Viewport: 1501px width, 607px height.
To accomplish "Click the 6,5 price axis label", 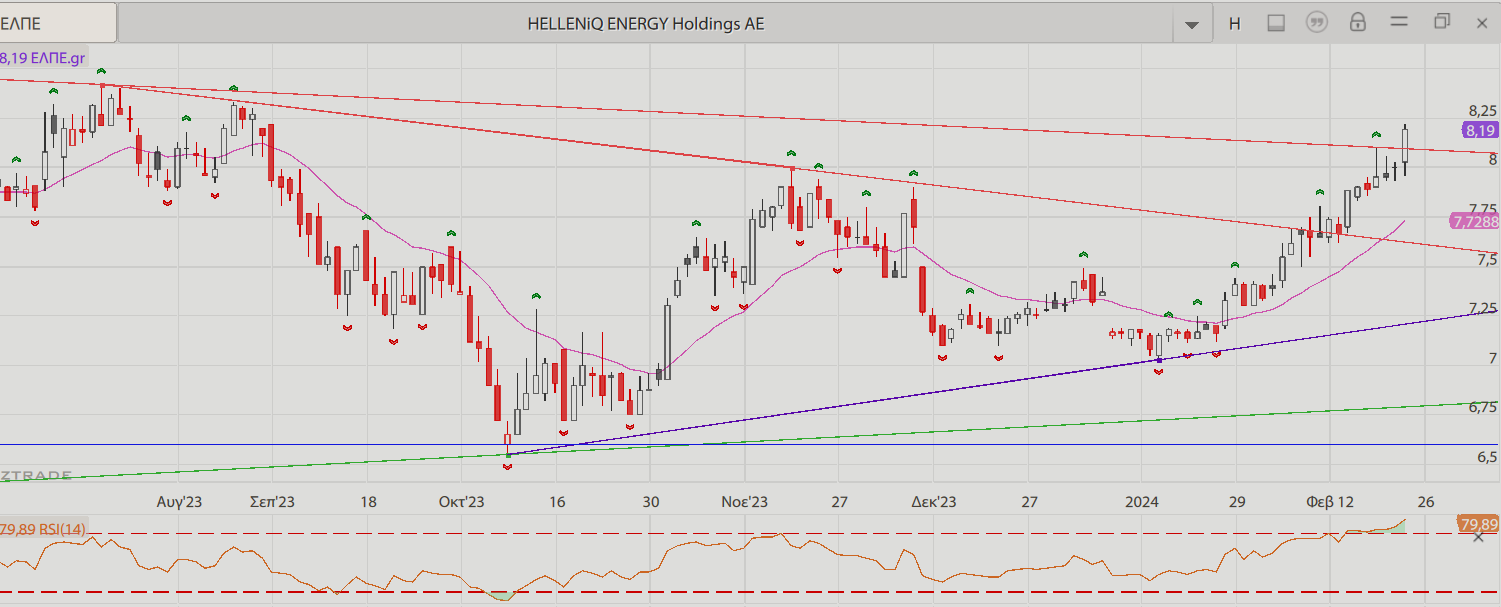I will tap(1486, 456).
